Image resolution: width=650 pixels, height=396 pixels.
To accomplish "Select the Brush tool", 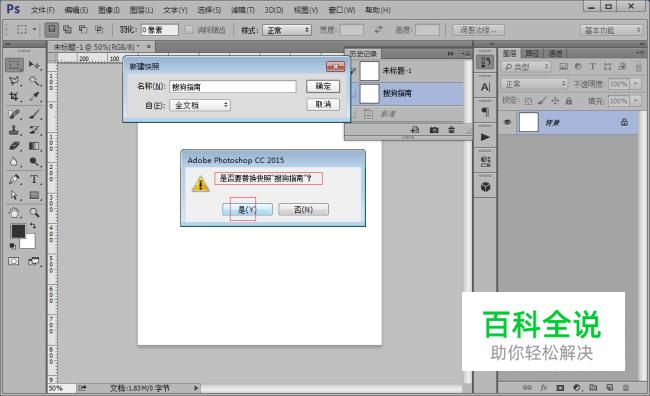I will 34,114.
